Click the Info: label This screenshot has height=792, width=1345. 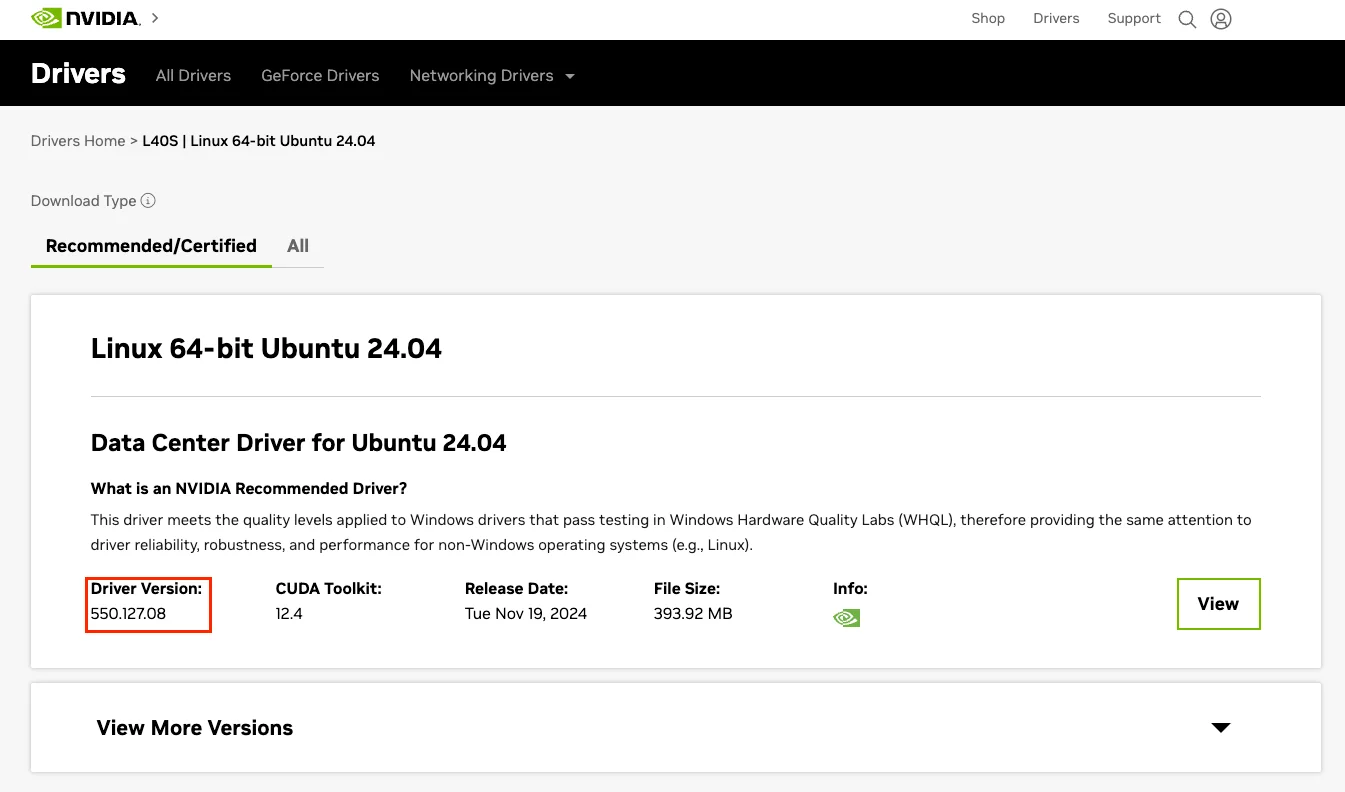(x=850, y=589)
